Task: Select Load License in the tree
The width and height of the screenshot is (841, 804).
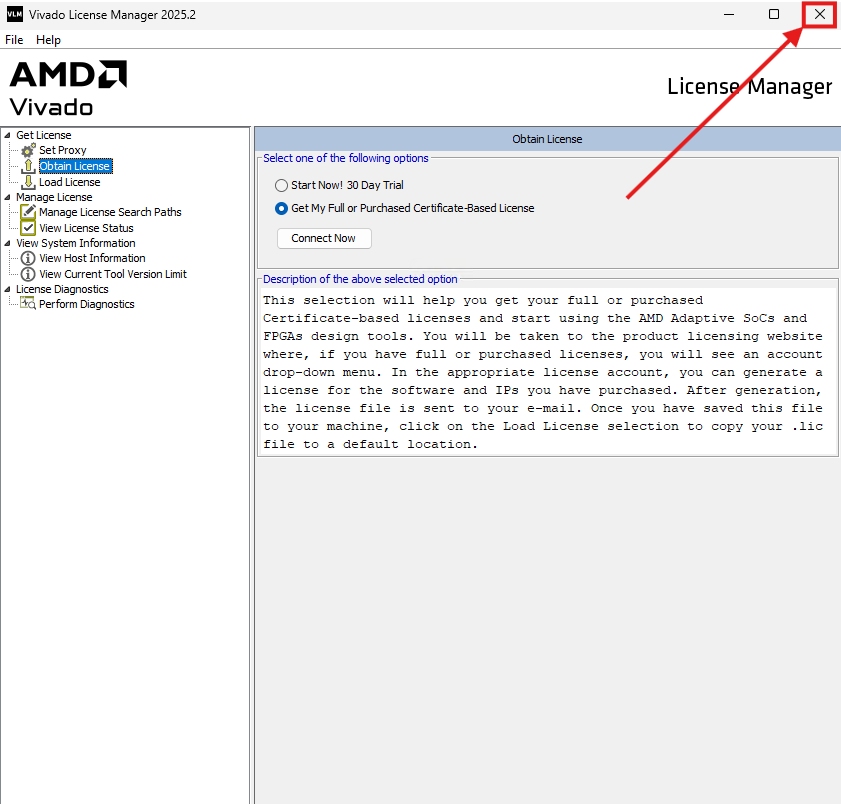Action: tap(70, 182)
